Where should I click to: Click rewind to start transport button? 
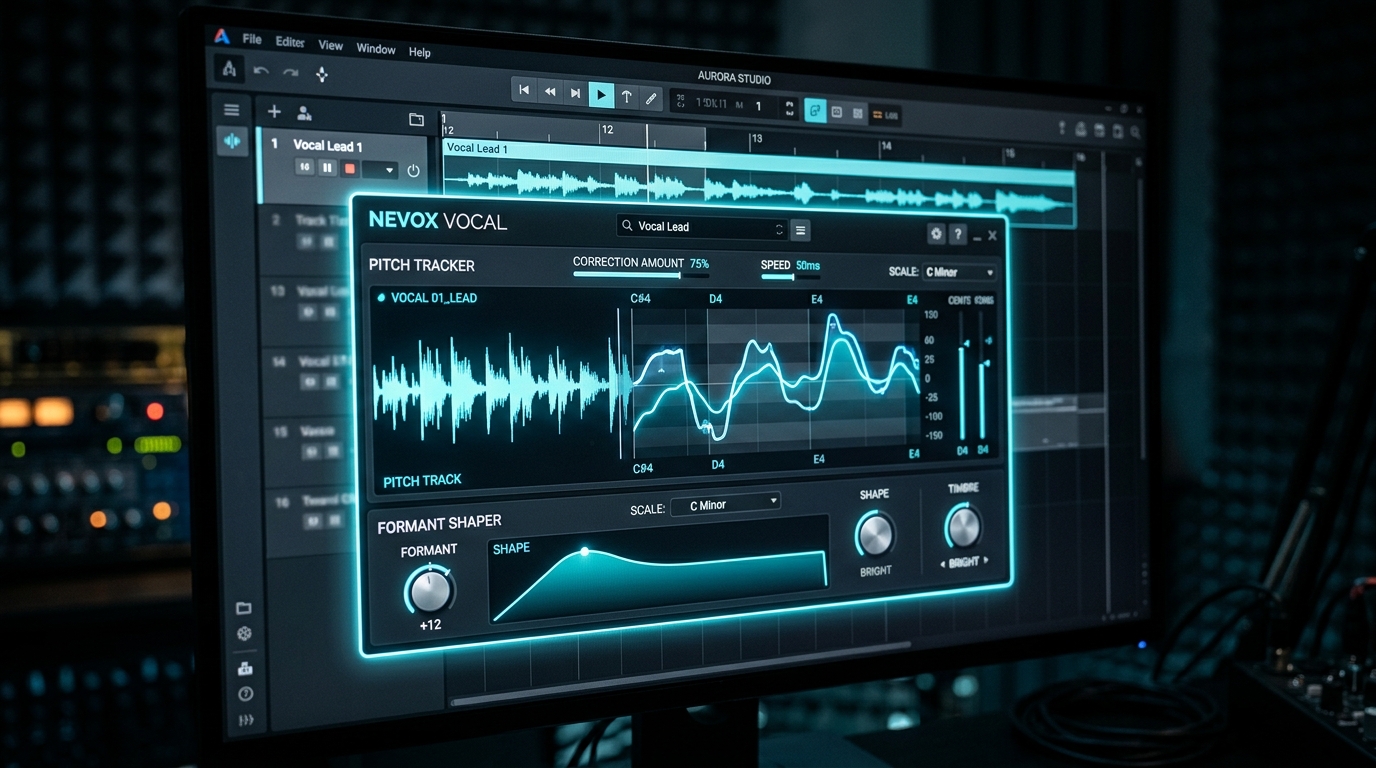coord(524,90)
